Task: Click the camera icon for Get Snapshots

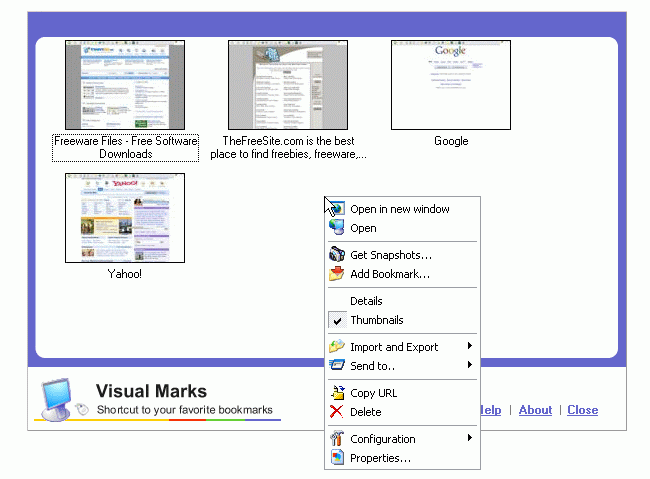Action: 337,254
